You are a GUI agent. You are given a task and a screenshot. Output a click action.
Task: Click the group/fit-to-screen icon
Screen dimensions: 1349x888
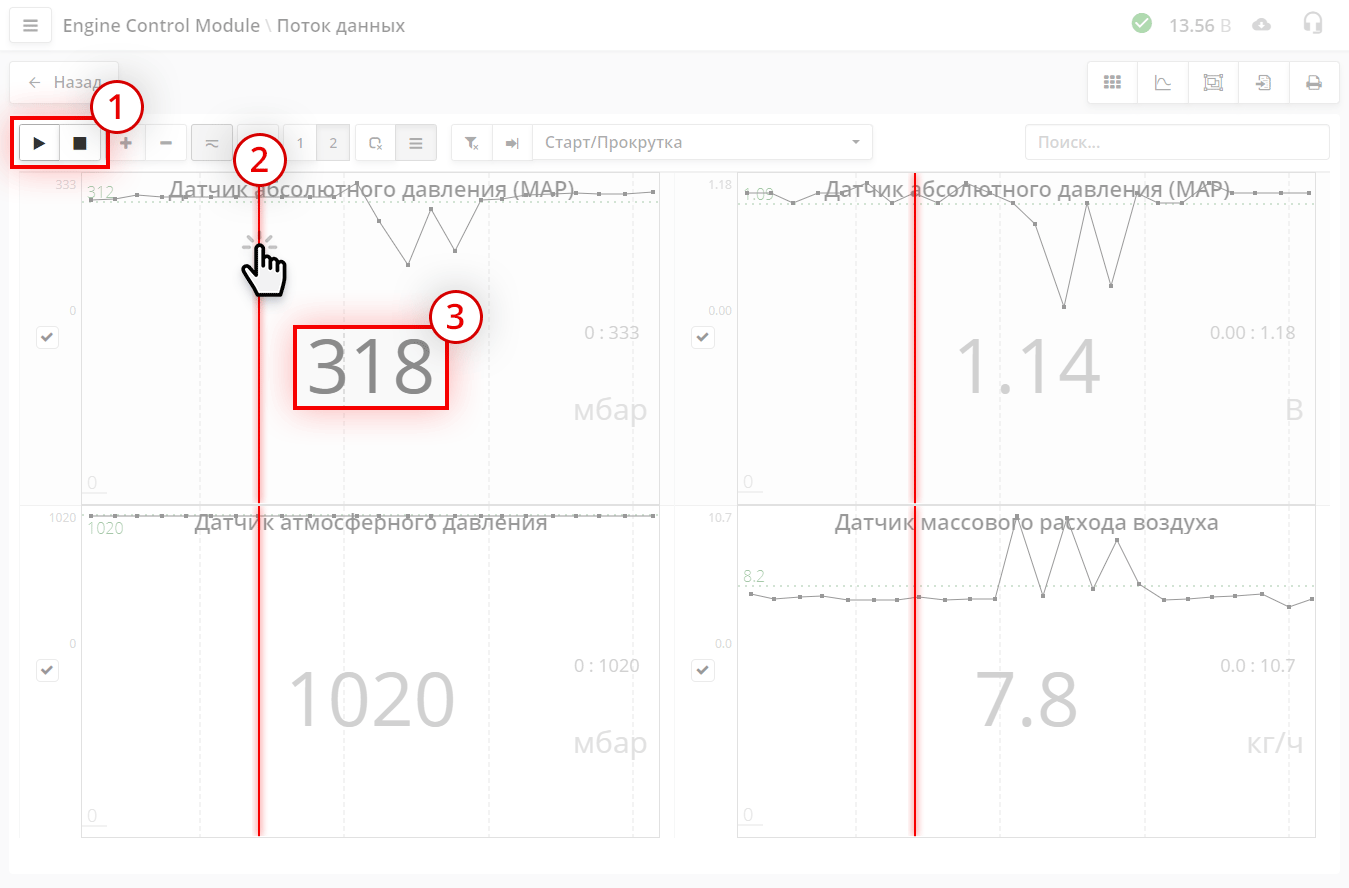(1213, 83)
